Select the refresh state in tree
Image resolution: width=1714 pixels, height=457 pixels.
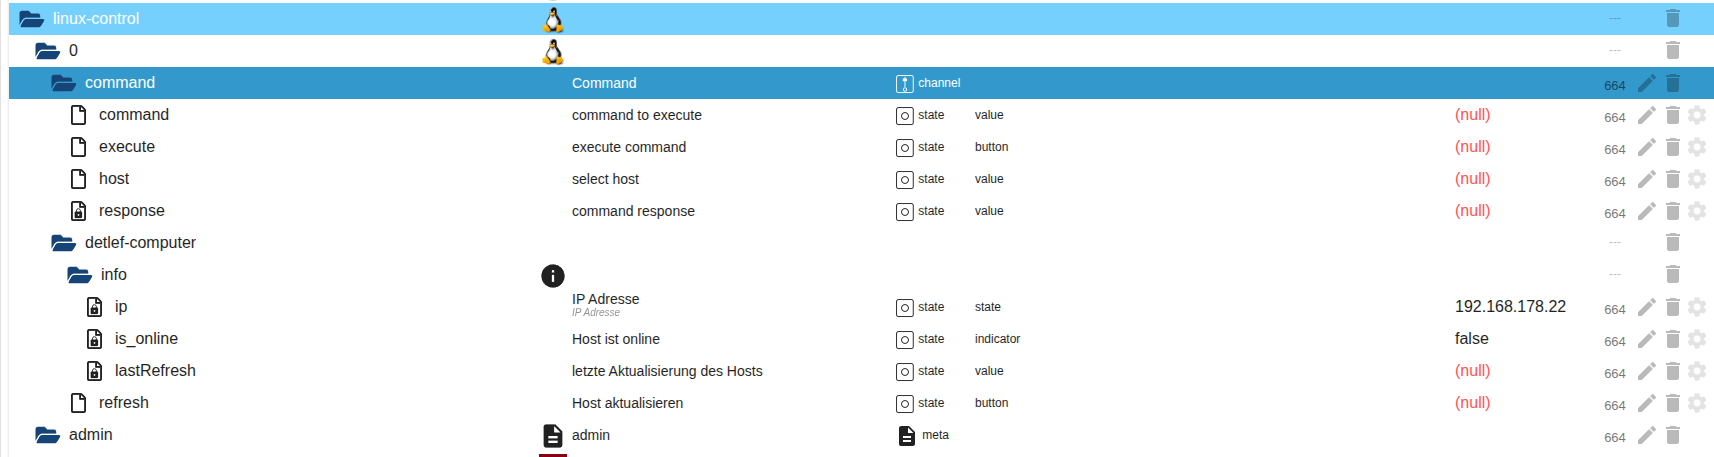point(123,403)
